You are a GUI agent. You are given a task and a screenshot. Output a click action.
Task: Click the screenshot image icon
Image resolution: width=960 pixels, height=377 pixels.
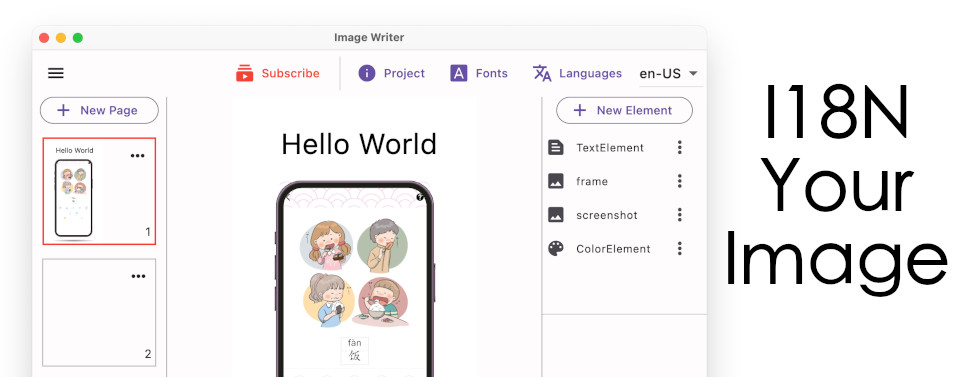tap(555, 215)
